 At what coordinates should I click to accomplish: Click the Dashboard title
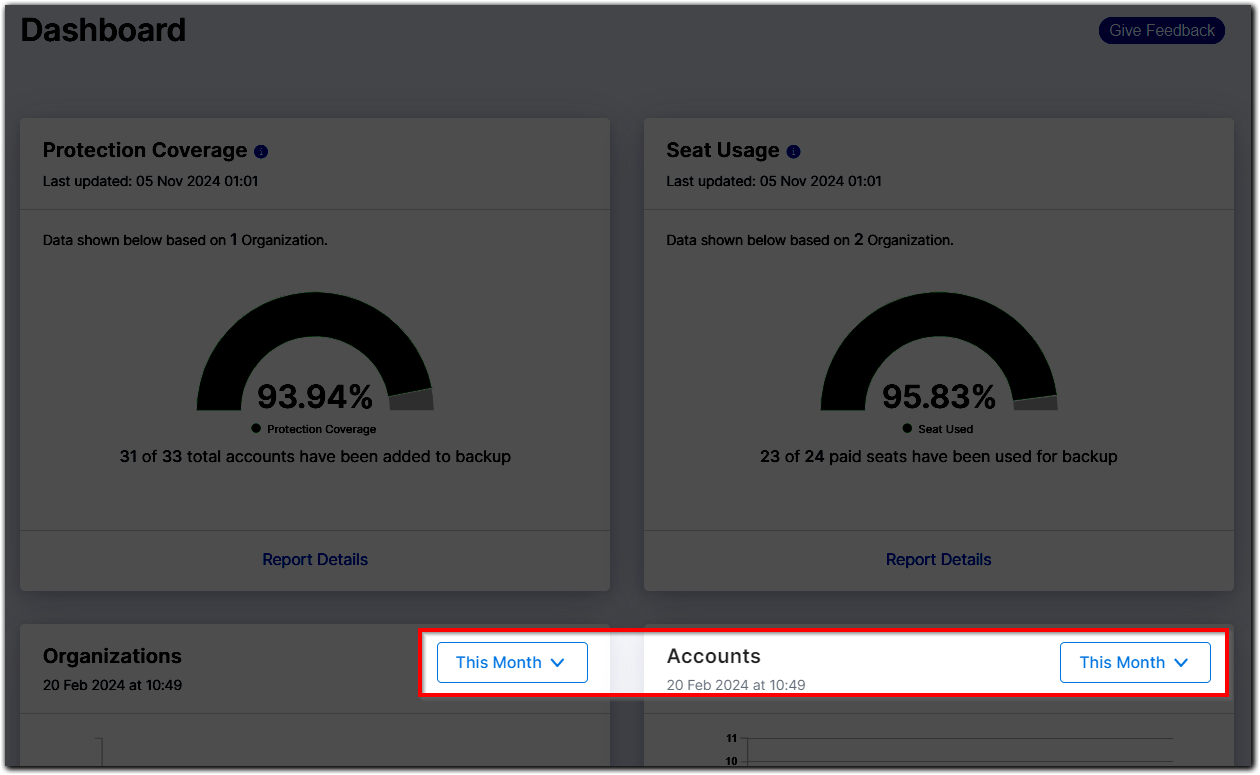[x=103, y=30]
